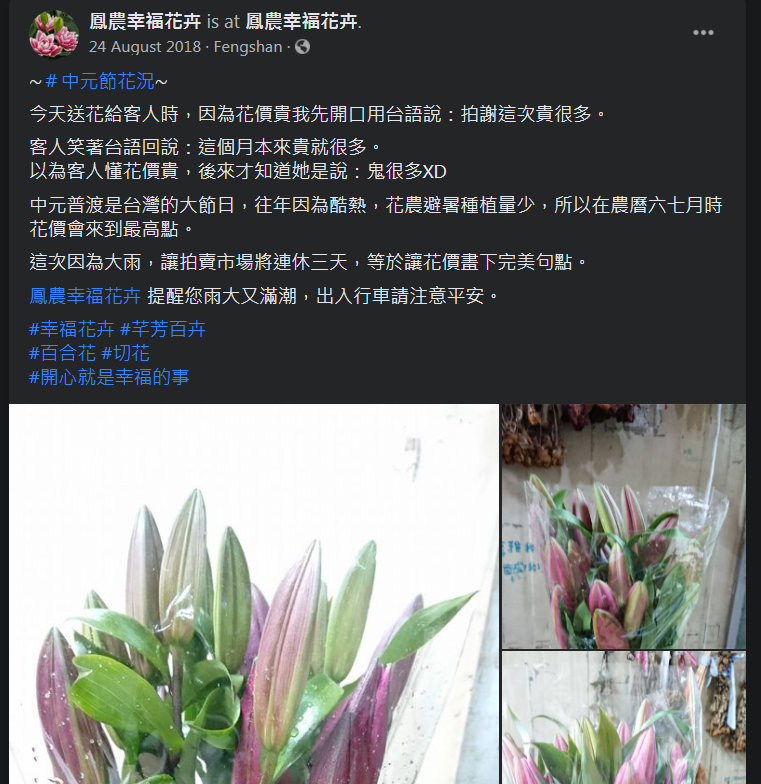Image resolution: width=761 pixels, height=784 pixels.
Task: Click the post date 24 August 2018
Action: point(145,47)
